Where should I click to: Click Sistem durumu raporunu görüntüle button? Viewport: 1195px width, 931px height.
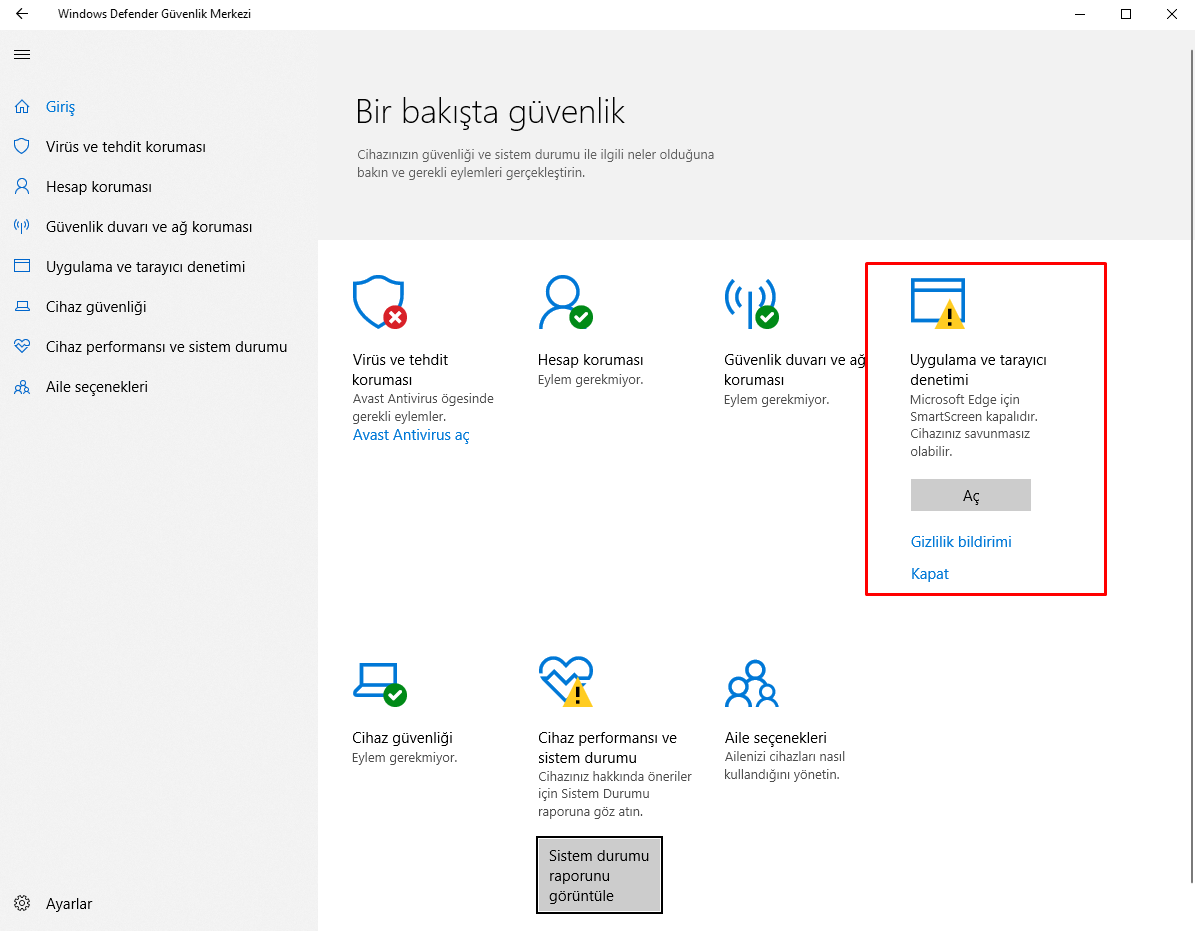point(599,875)
